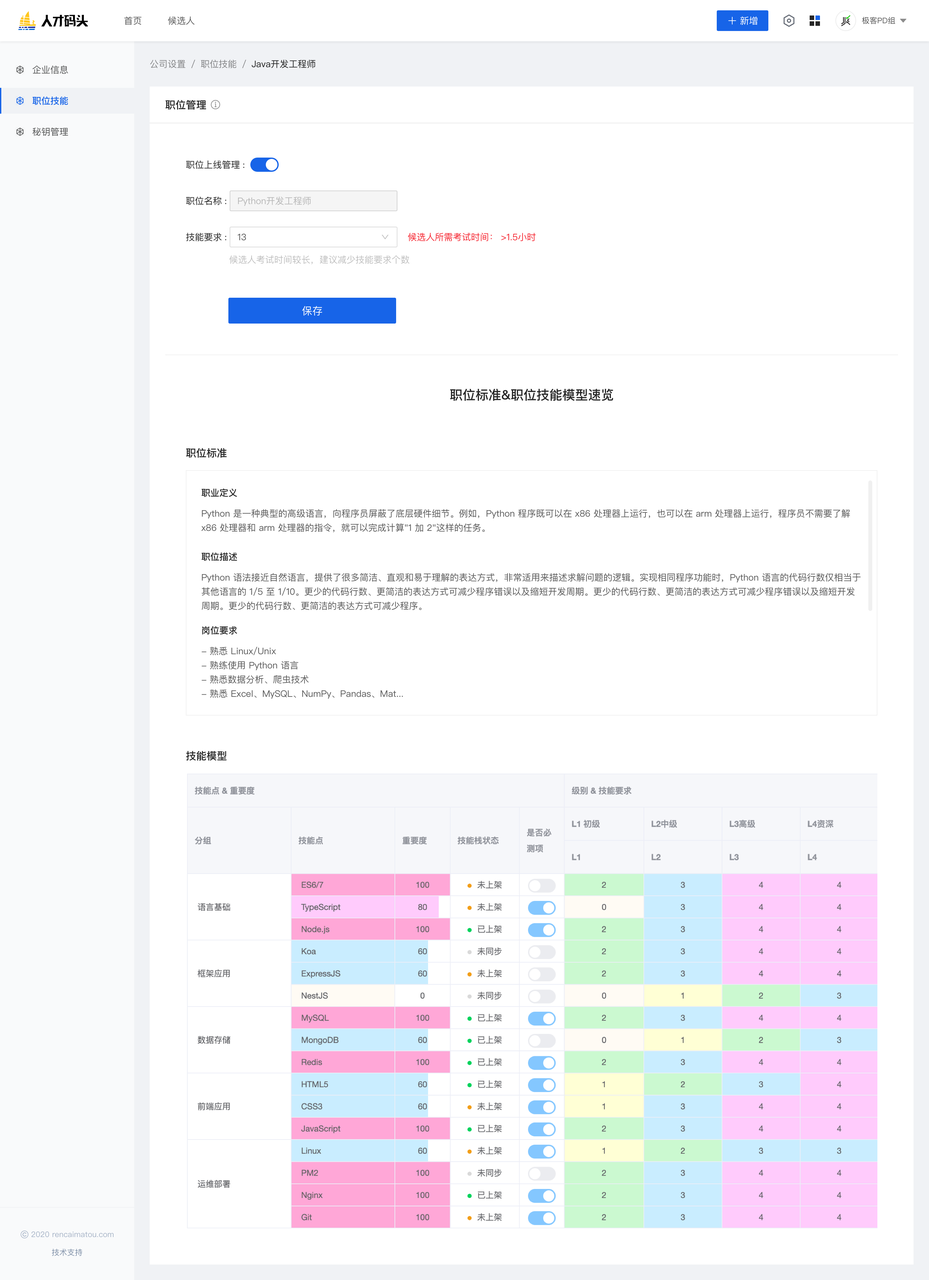Screen dimensions: 929x1280
Task: Toggle the 职位上线管理 switch
Action: pos(264,165)
